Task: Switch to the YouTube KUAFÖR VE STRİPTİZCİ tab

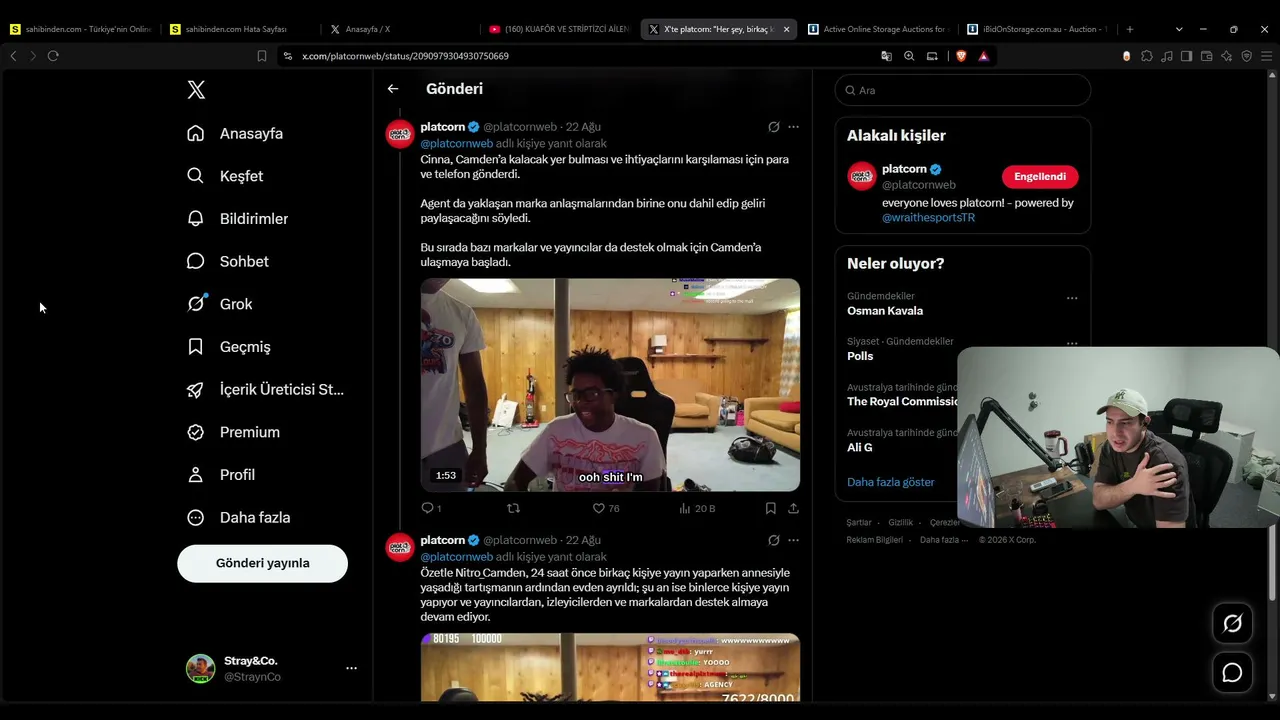Action: point(560,29)
